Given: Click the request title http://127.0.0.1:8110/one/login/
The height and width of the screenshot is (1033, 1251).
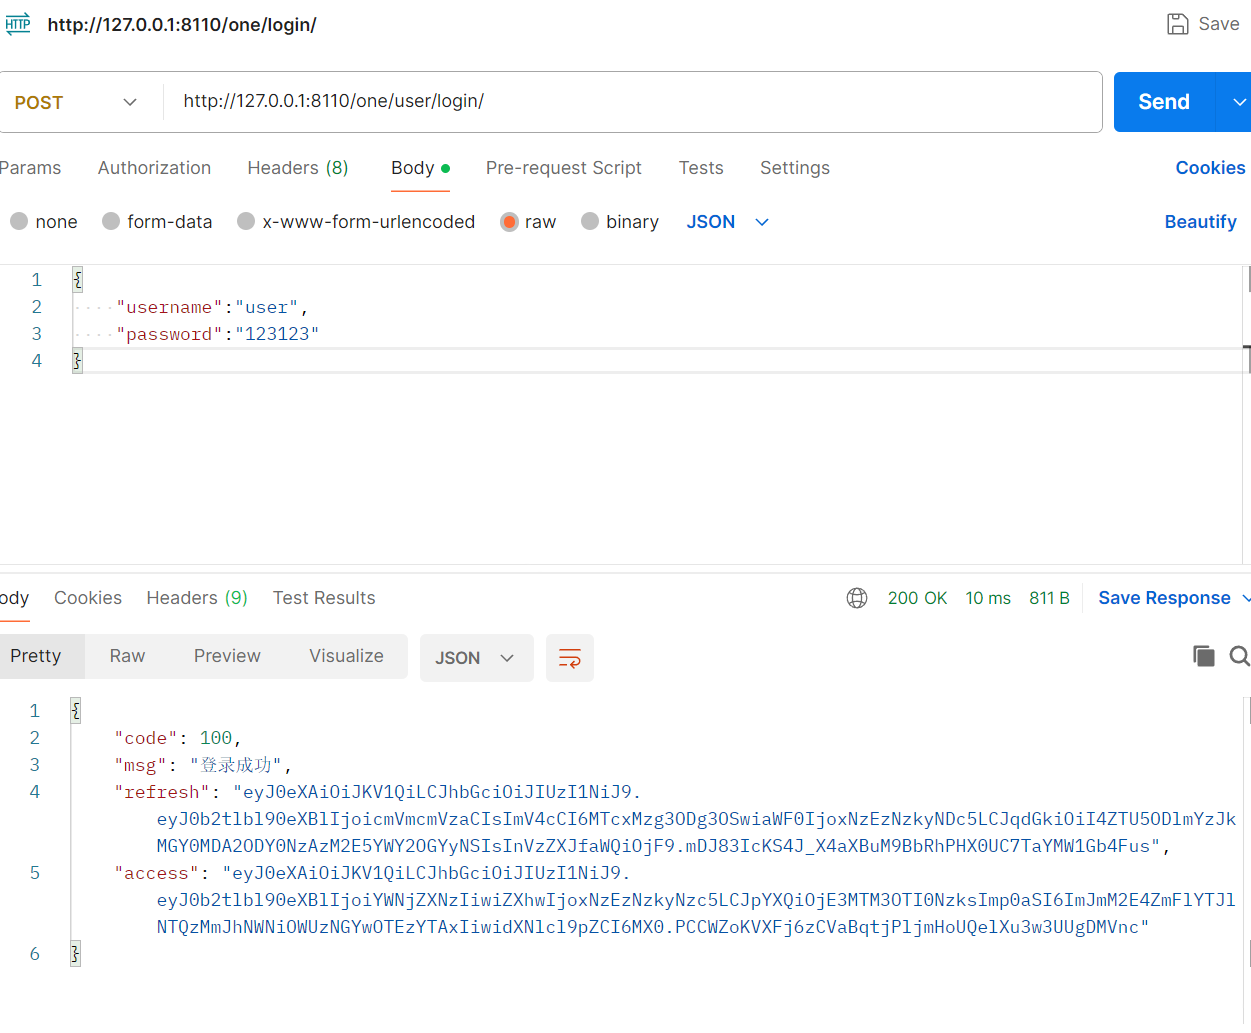Looking at the screenshot, I should pyautogui.click(x=182, y=25).
